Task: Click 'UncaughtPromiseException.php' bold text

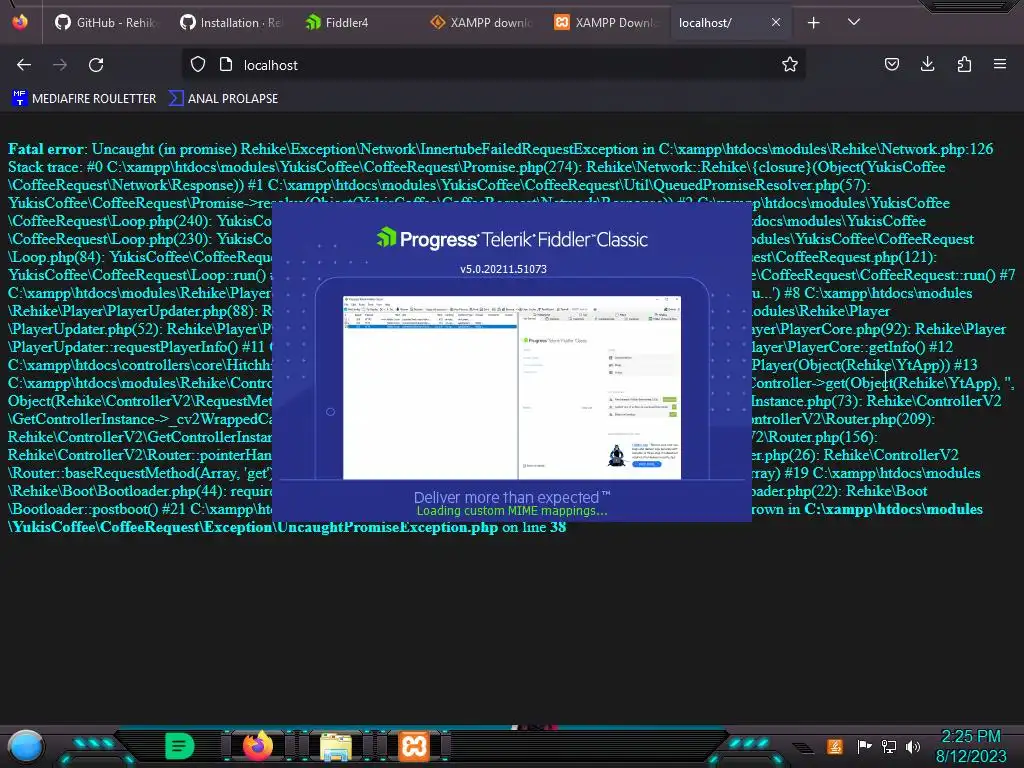Action: pos(387,527)
